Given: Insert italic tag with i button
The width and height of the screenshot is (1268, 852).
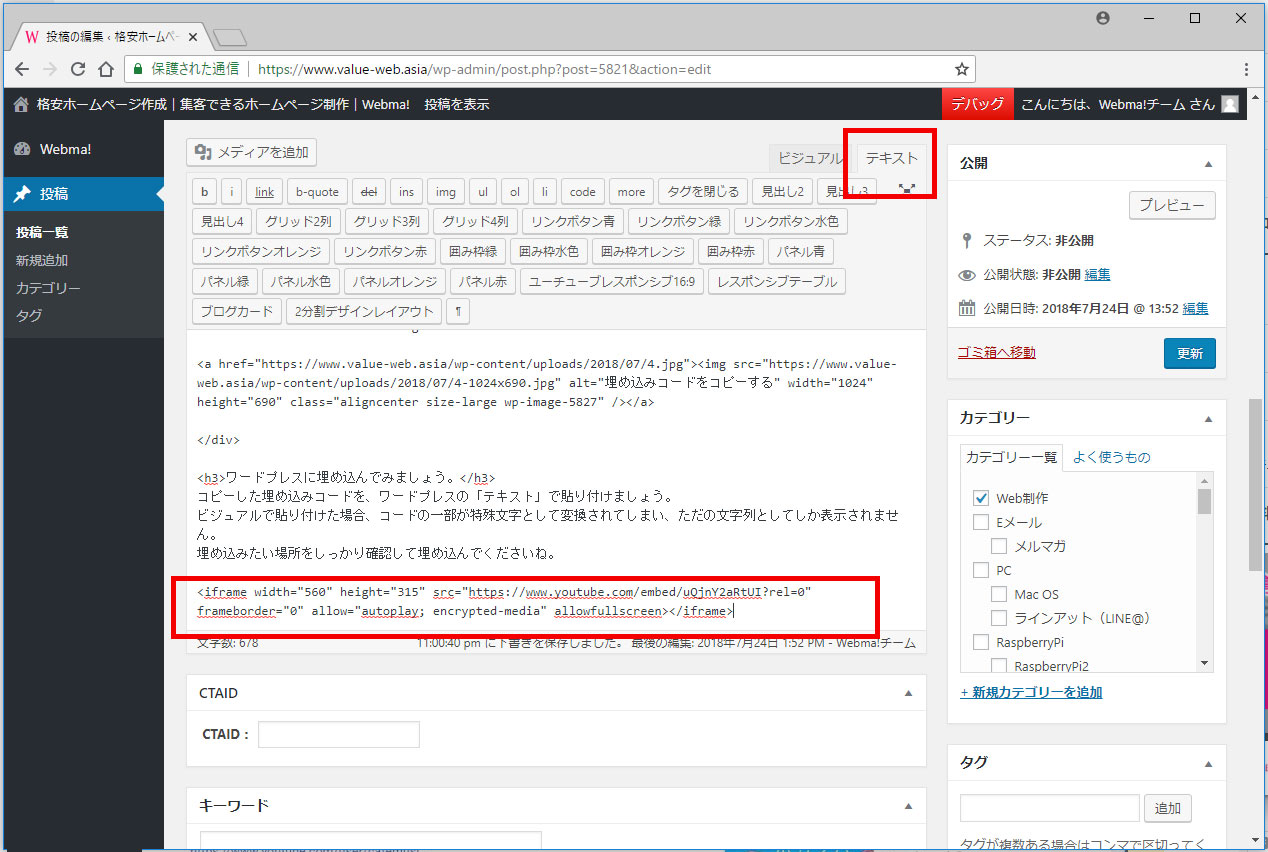Looking at the screenshot, I should point(231,191).
